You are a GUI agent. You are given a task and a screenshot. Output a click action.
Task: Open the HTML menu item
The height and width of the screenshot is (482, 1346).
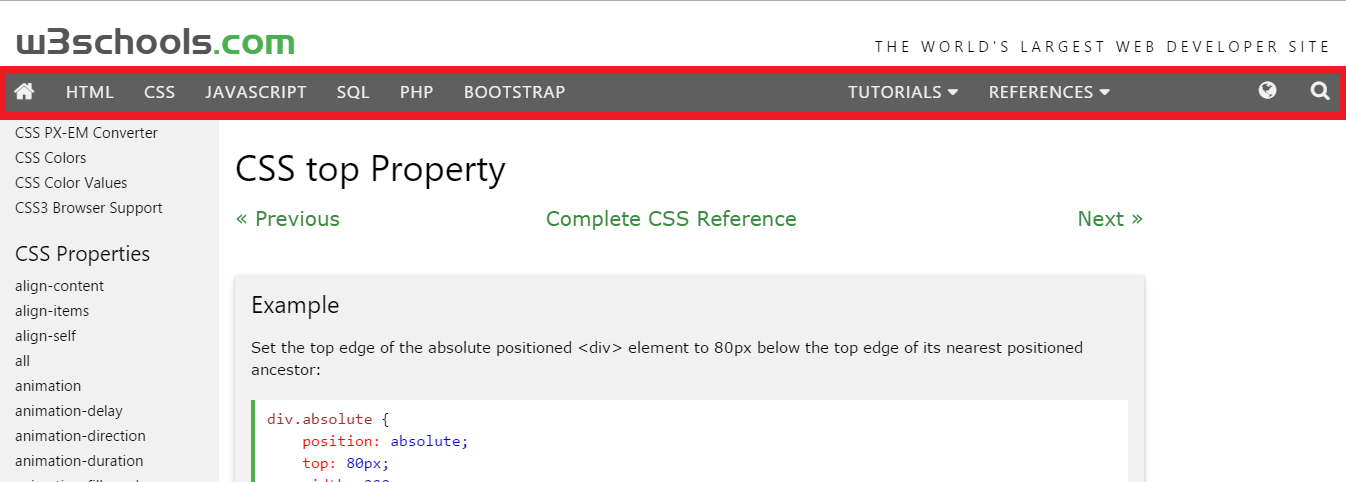pyautogui.click(x=90, y=92)
